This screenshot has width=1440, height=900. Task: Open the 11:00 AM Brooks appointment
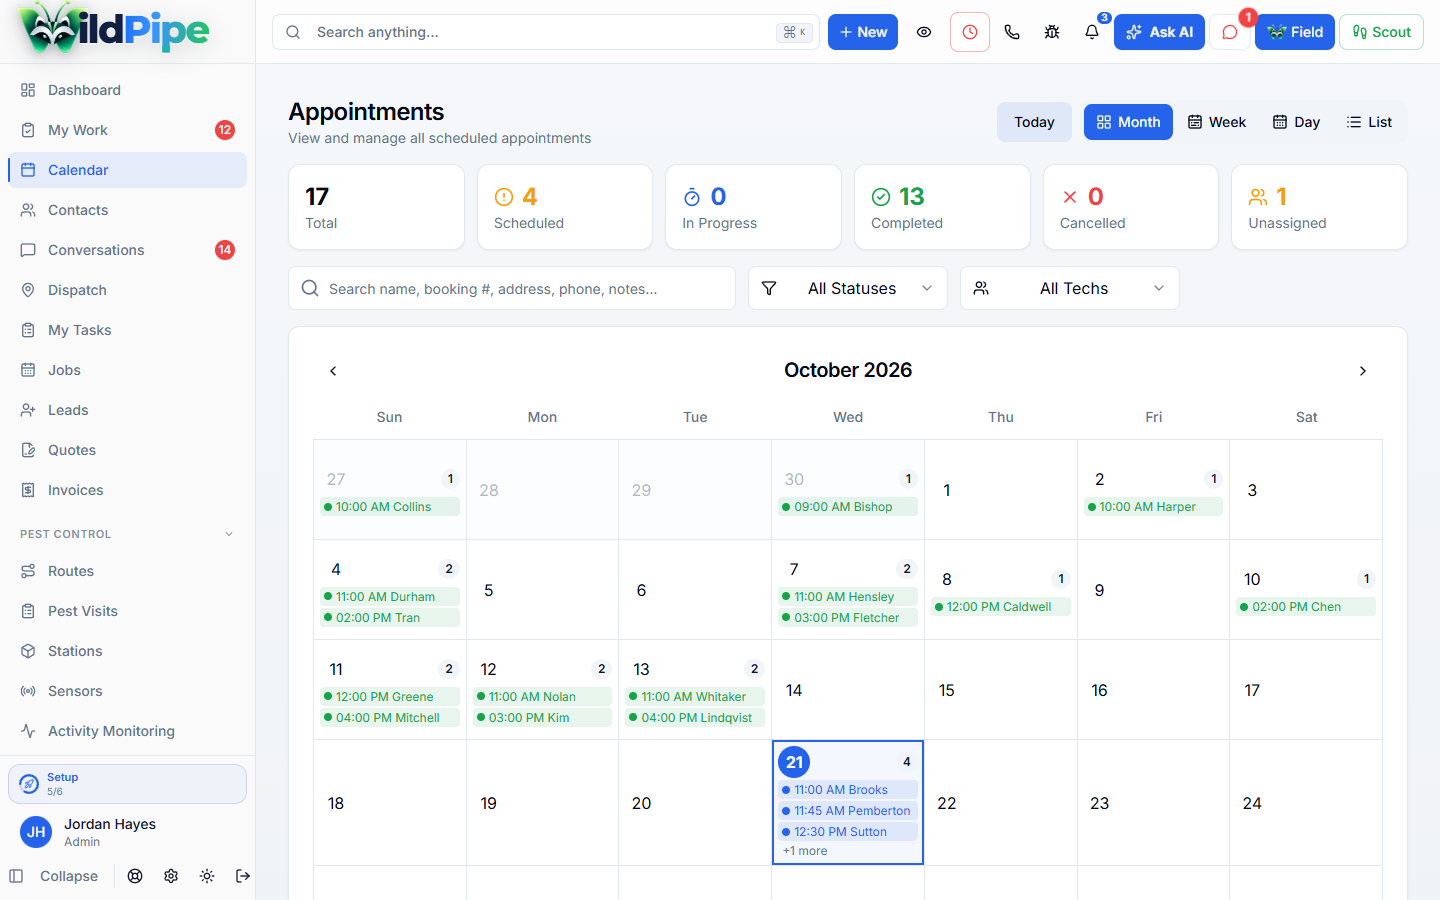coord(848,790)
